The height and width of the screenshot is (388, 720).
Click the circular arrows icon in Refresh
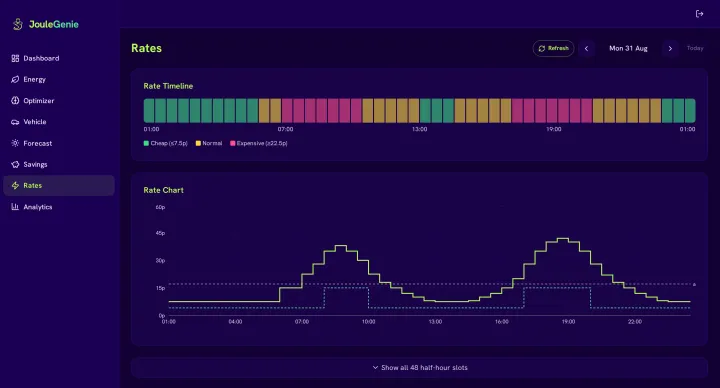click(x=542, y=48)
